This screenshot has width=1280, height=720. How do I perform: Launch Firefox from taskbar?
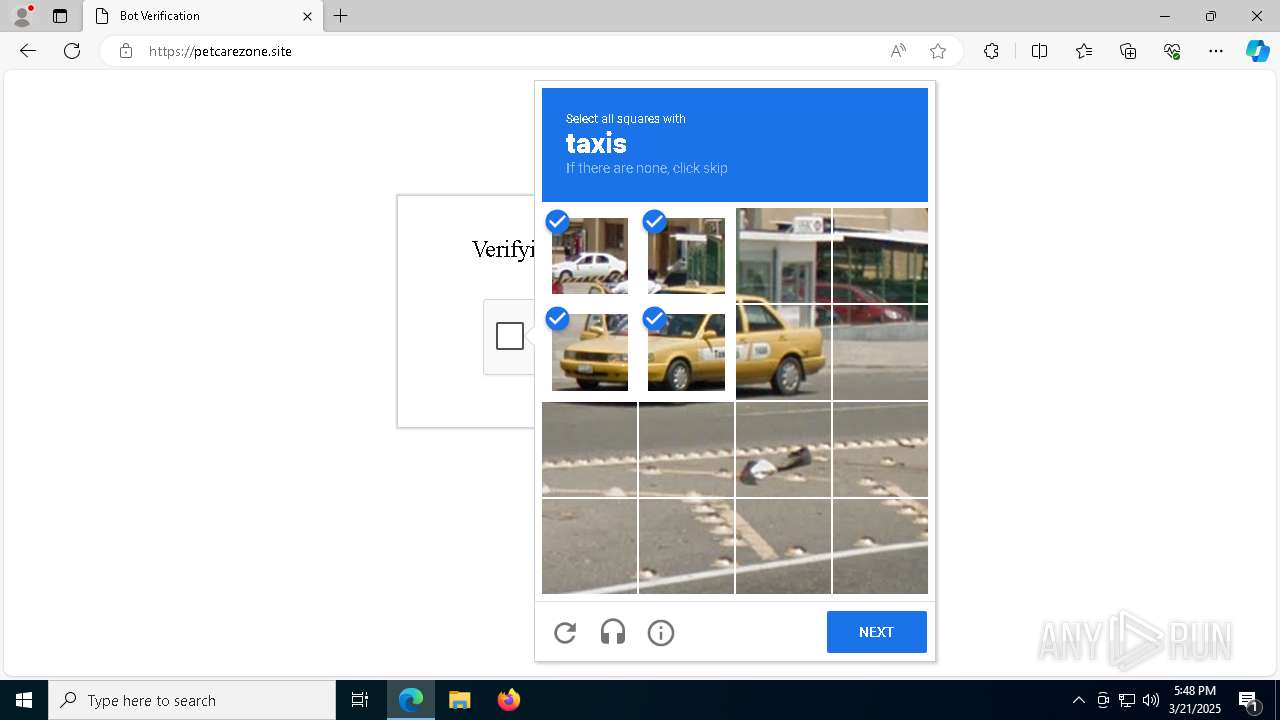click(x=509, y=700)
